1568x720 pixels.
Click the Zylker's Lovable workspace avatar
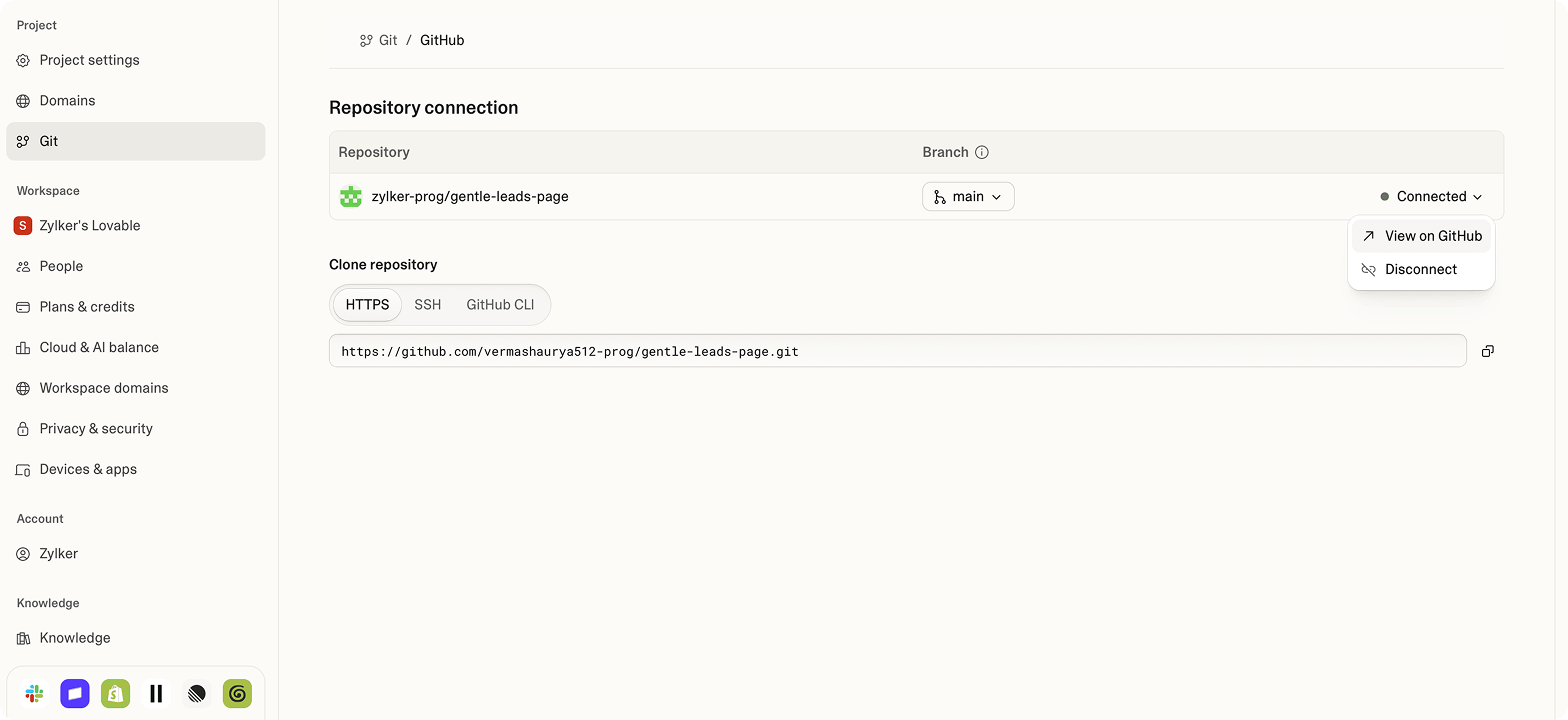pos(23,226)
